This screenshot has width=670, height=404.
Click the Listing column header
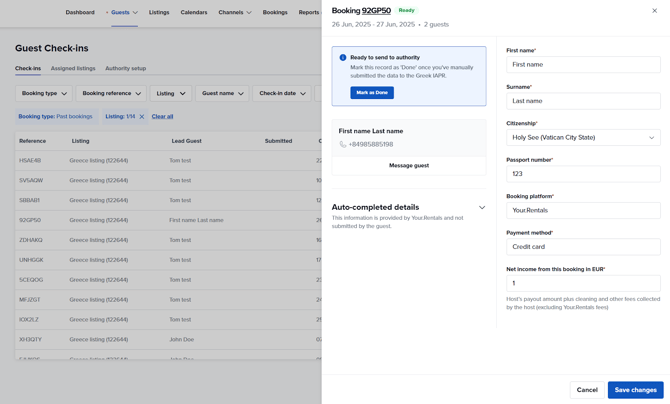(x=80, y=141)
